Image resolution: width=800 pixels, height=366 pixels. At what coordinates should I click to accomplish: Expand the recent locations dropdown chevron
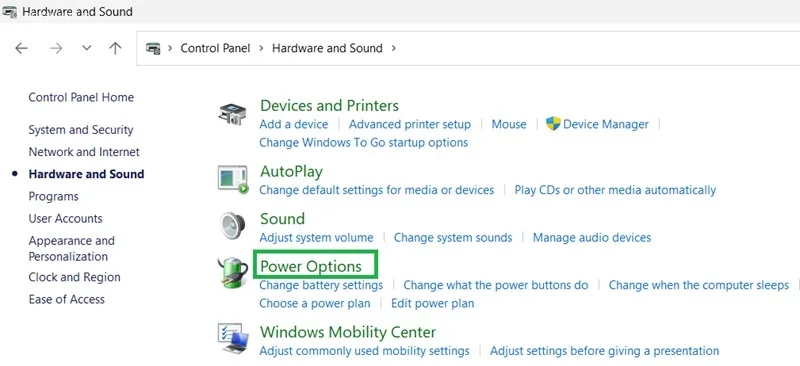click(x=87, y=48)
